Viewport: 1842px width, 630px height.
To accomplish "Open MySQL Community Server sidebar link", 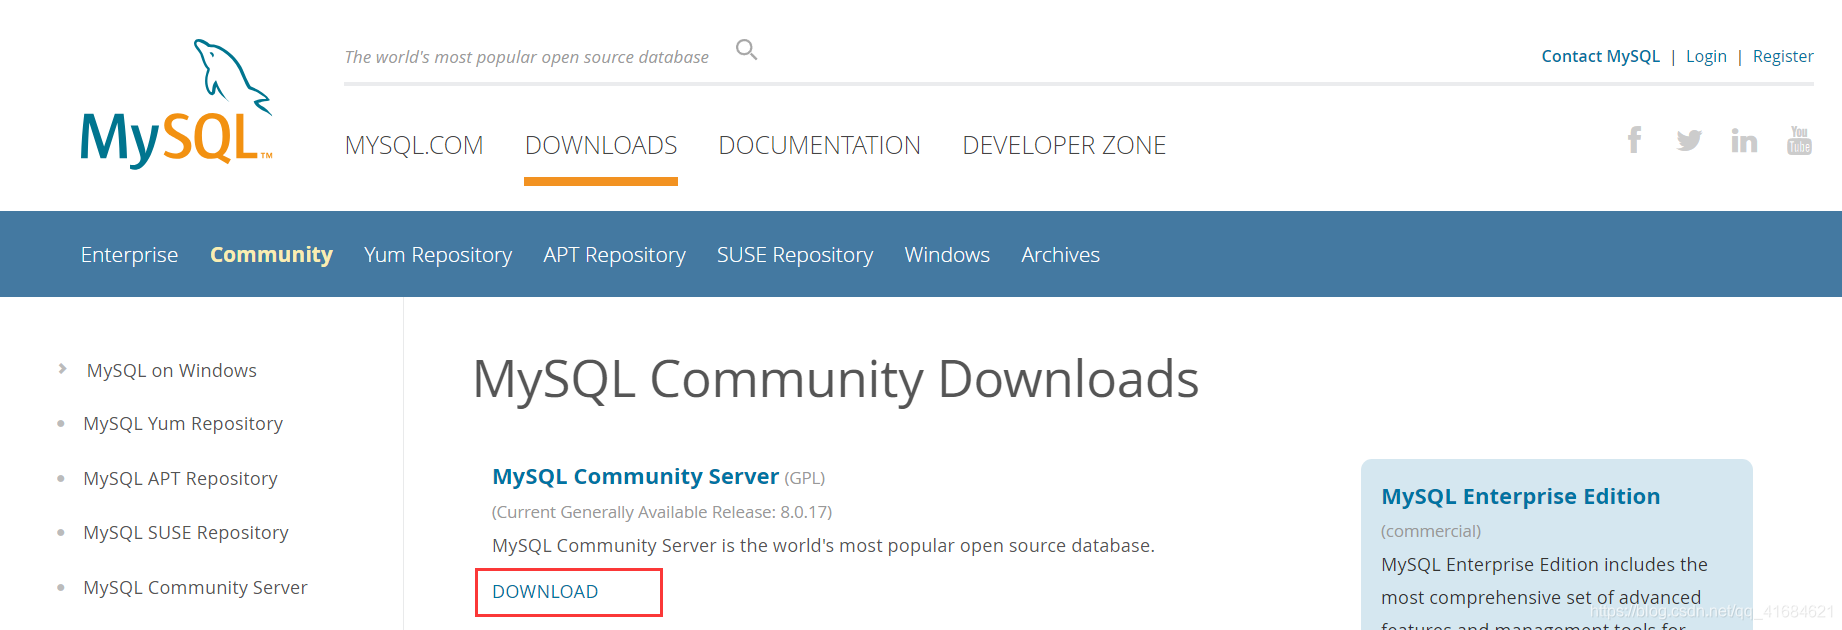I will pos(195,588).
